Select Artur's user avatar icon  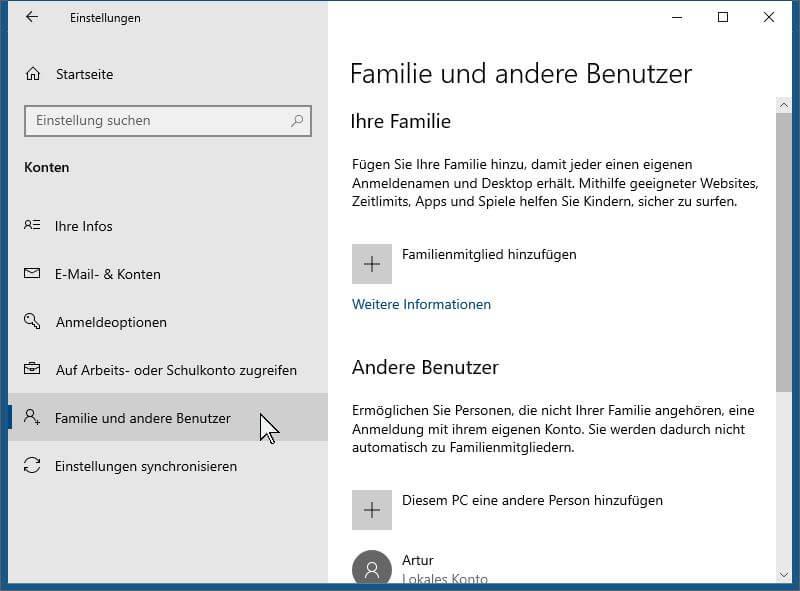(372, 568)
